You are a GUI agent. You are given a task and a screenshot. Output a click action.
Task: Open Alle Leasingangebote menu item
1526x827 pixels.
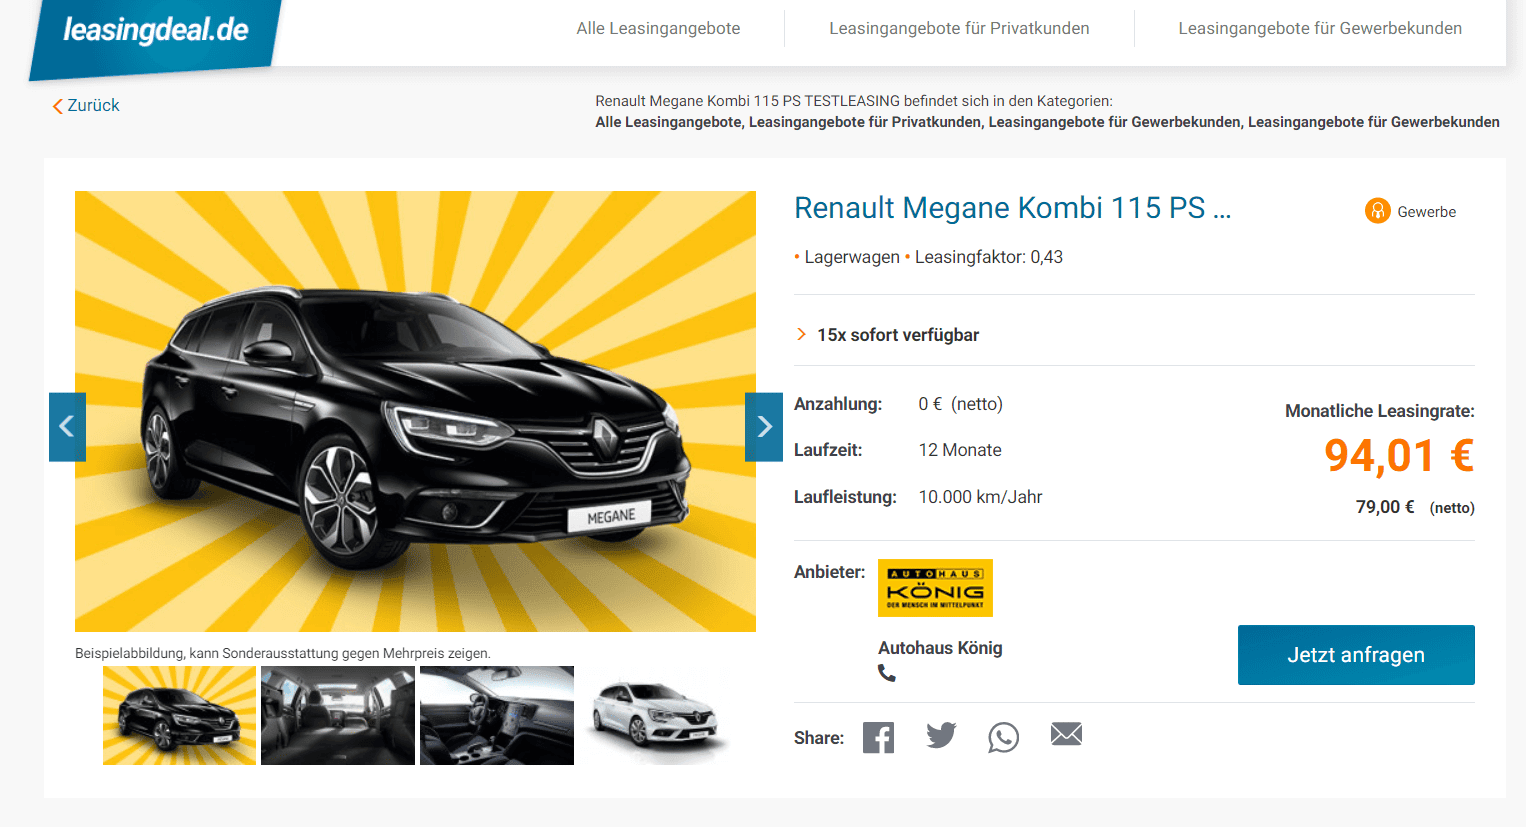tap(658, 28)
